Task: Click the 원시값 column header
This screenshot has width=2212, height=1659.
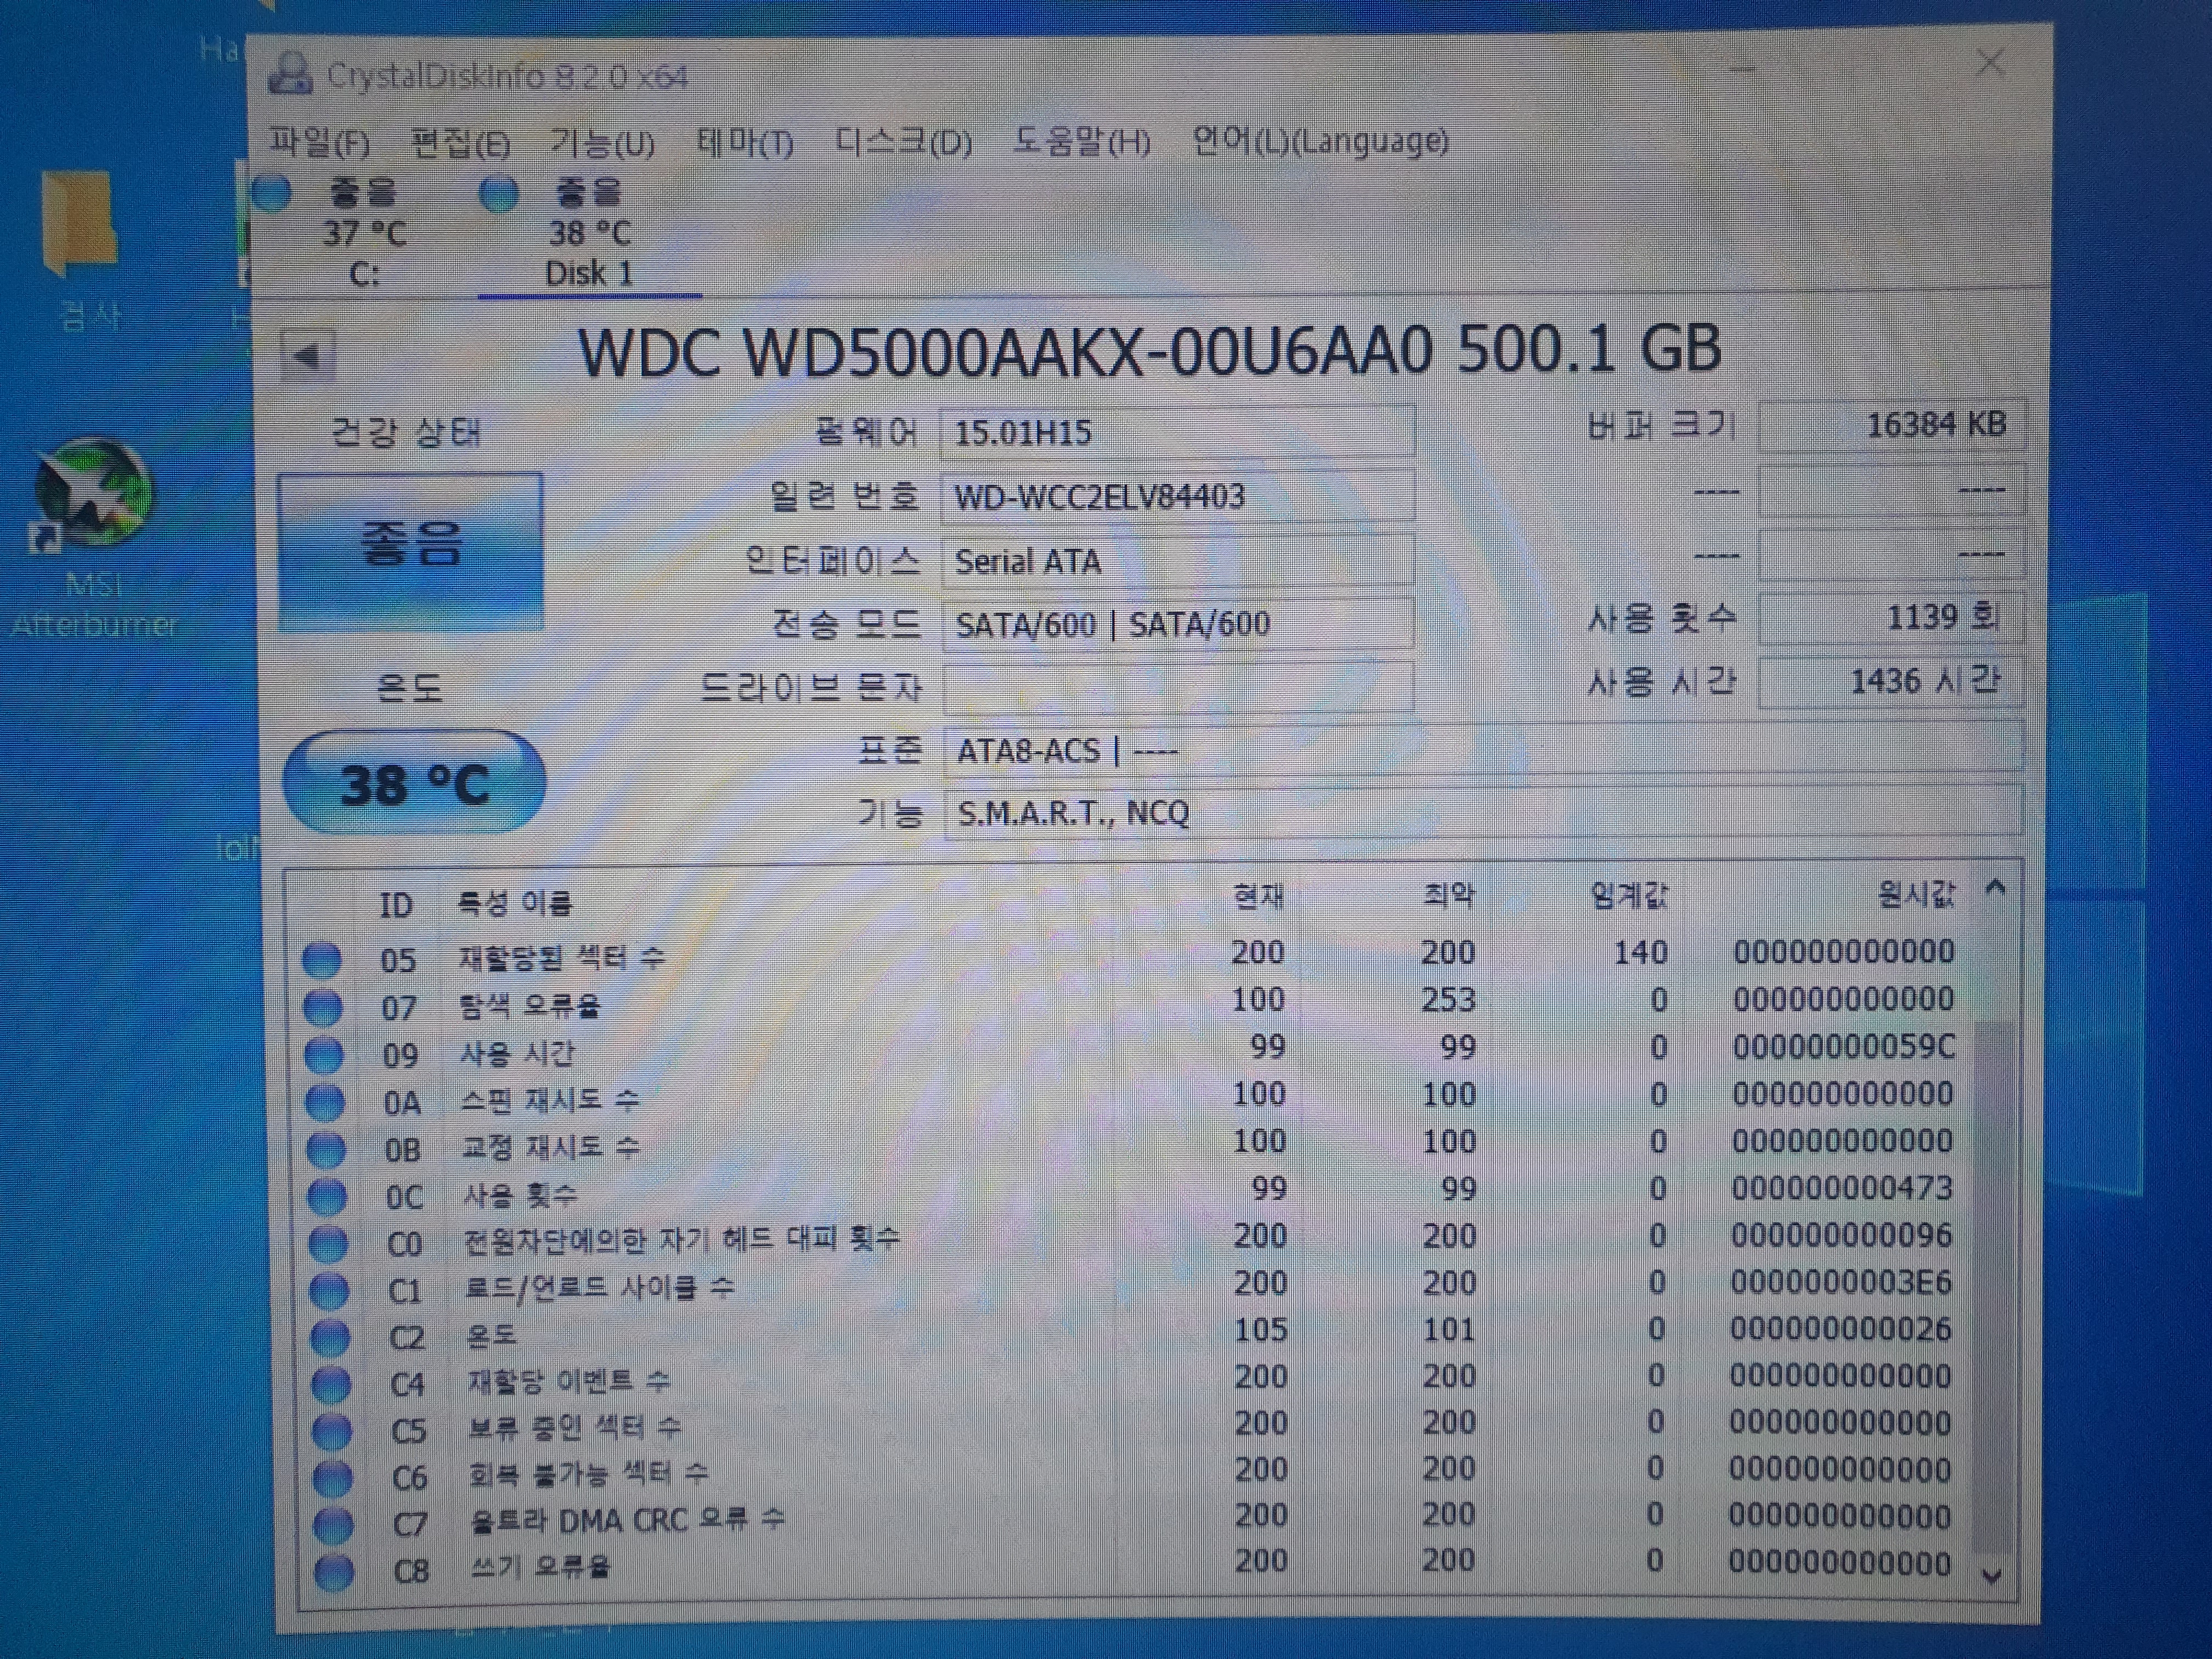Action: pyautogui.click(x=1916, y=892)
